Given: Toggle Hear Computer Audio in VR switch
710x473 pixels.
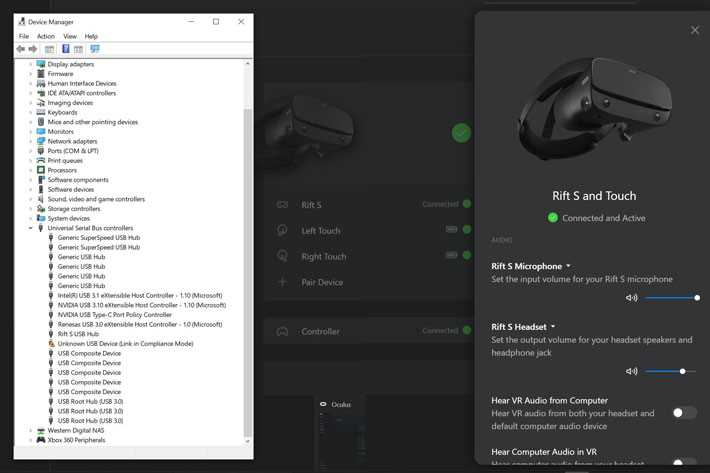Looking at the screenshot, I should pos(684,463).
